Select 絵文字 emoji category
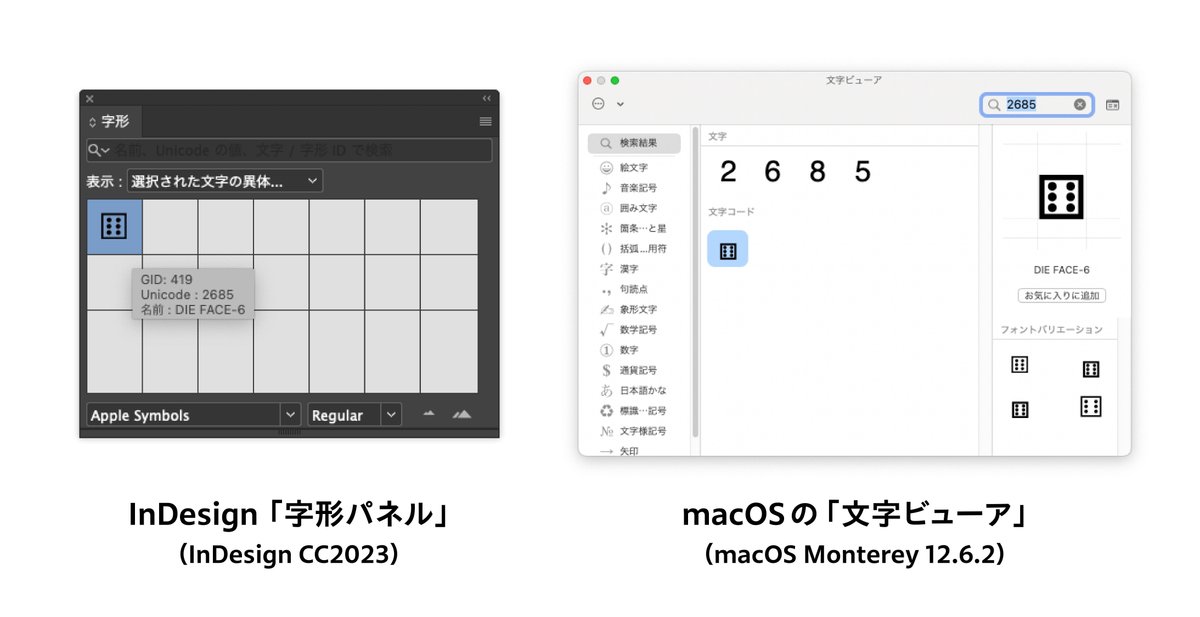This screenshot has height=617, width=1200. coord(634,168)
